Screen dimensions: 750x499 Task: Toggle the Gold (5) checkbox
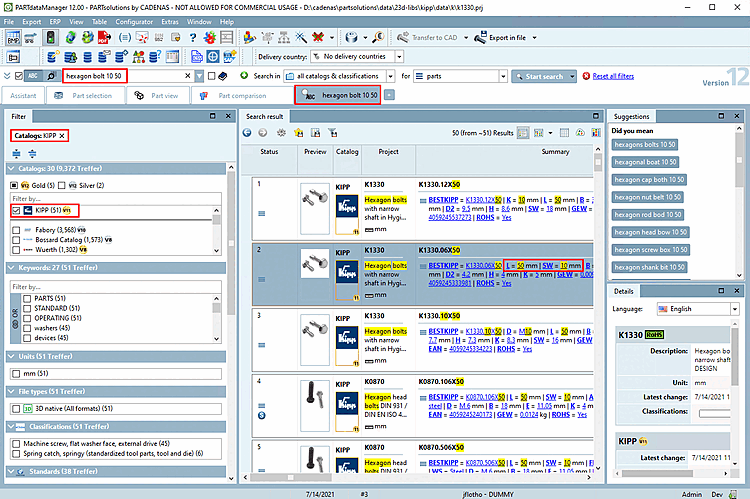point(14,185)
